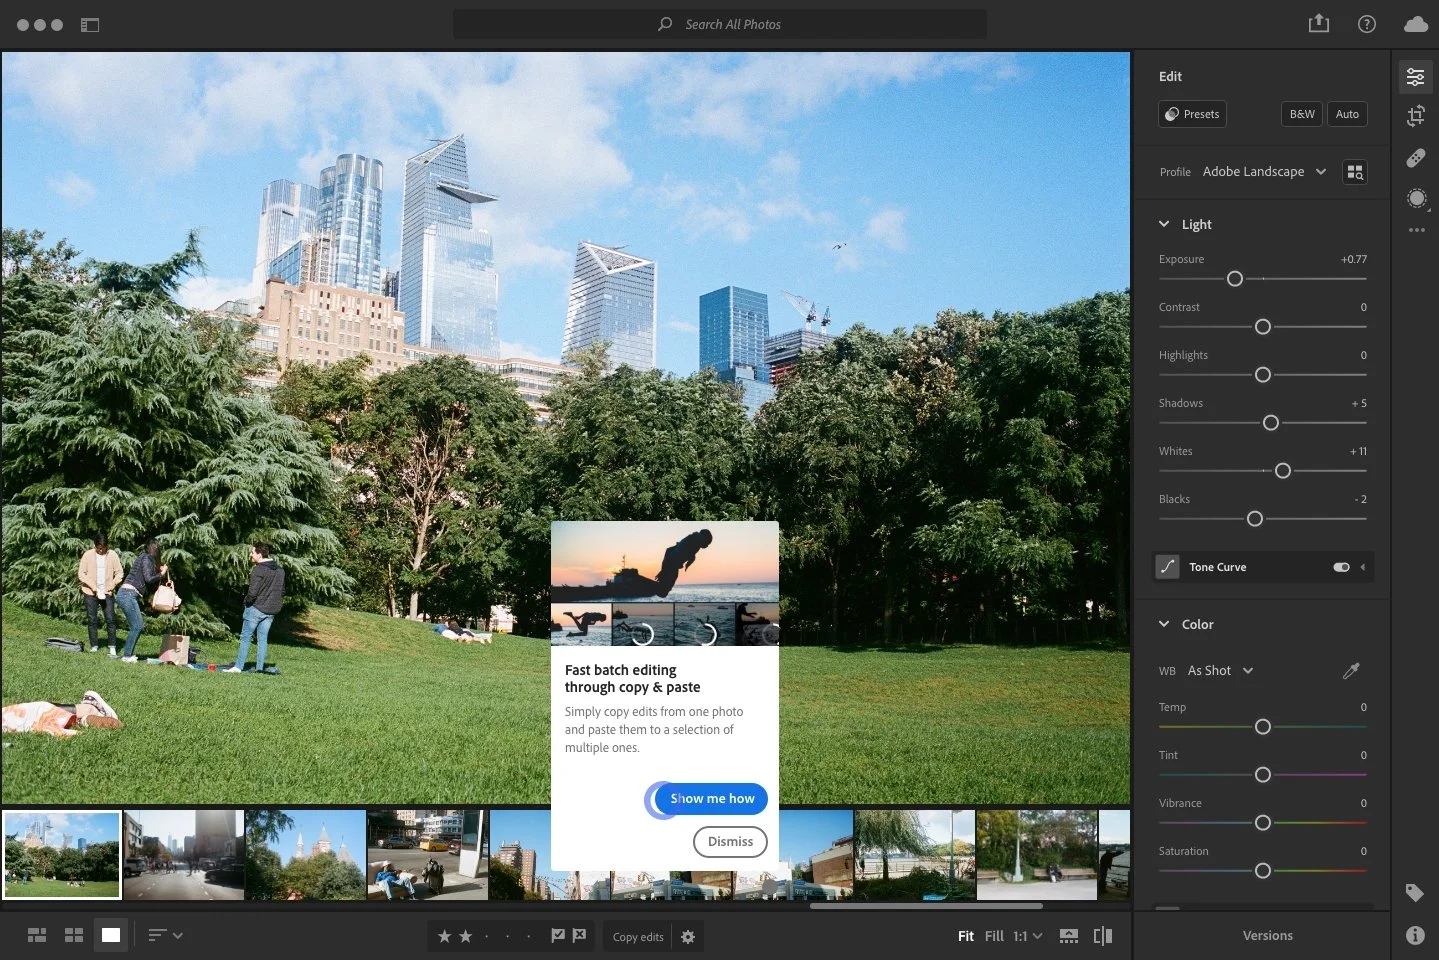Screen dimensions: 1439x960
Task: Select Fit zoom mode
Action: (966, 936)
